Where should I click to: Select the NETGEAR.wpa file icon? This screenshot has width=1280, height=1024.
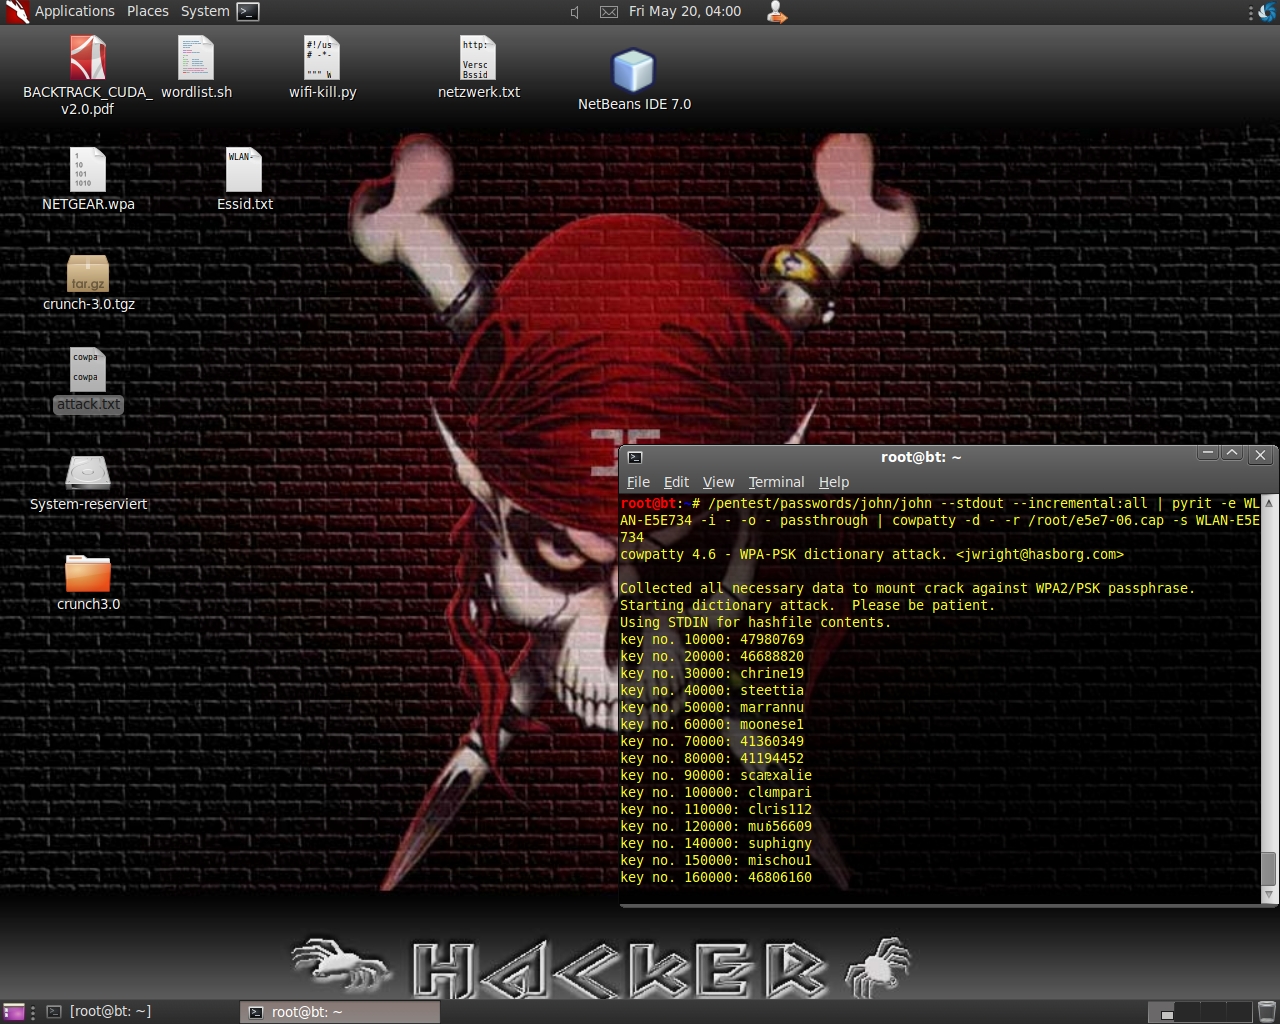coord(88,171)
